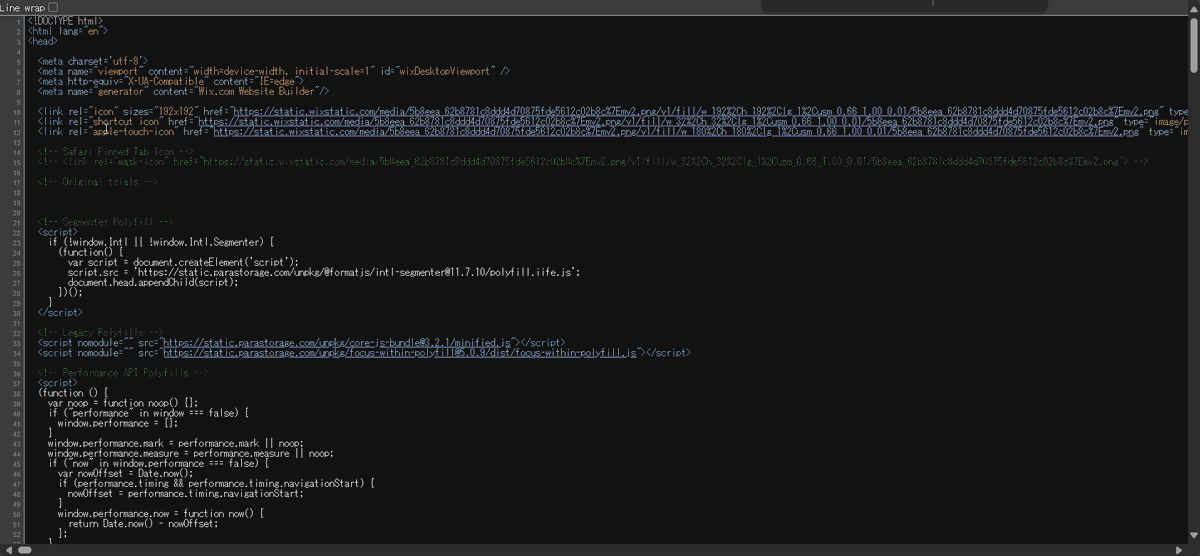The height and width of the screenshot is (556, 1200).
Task: Click the "Legacy Polyfills" comment
Action: click(100, 332)
